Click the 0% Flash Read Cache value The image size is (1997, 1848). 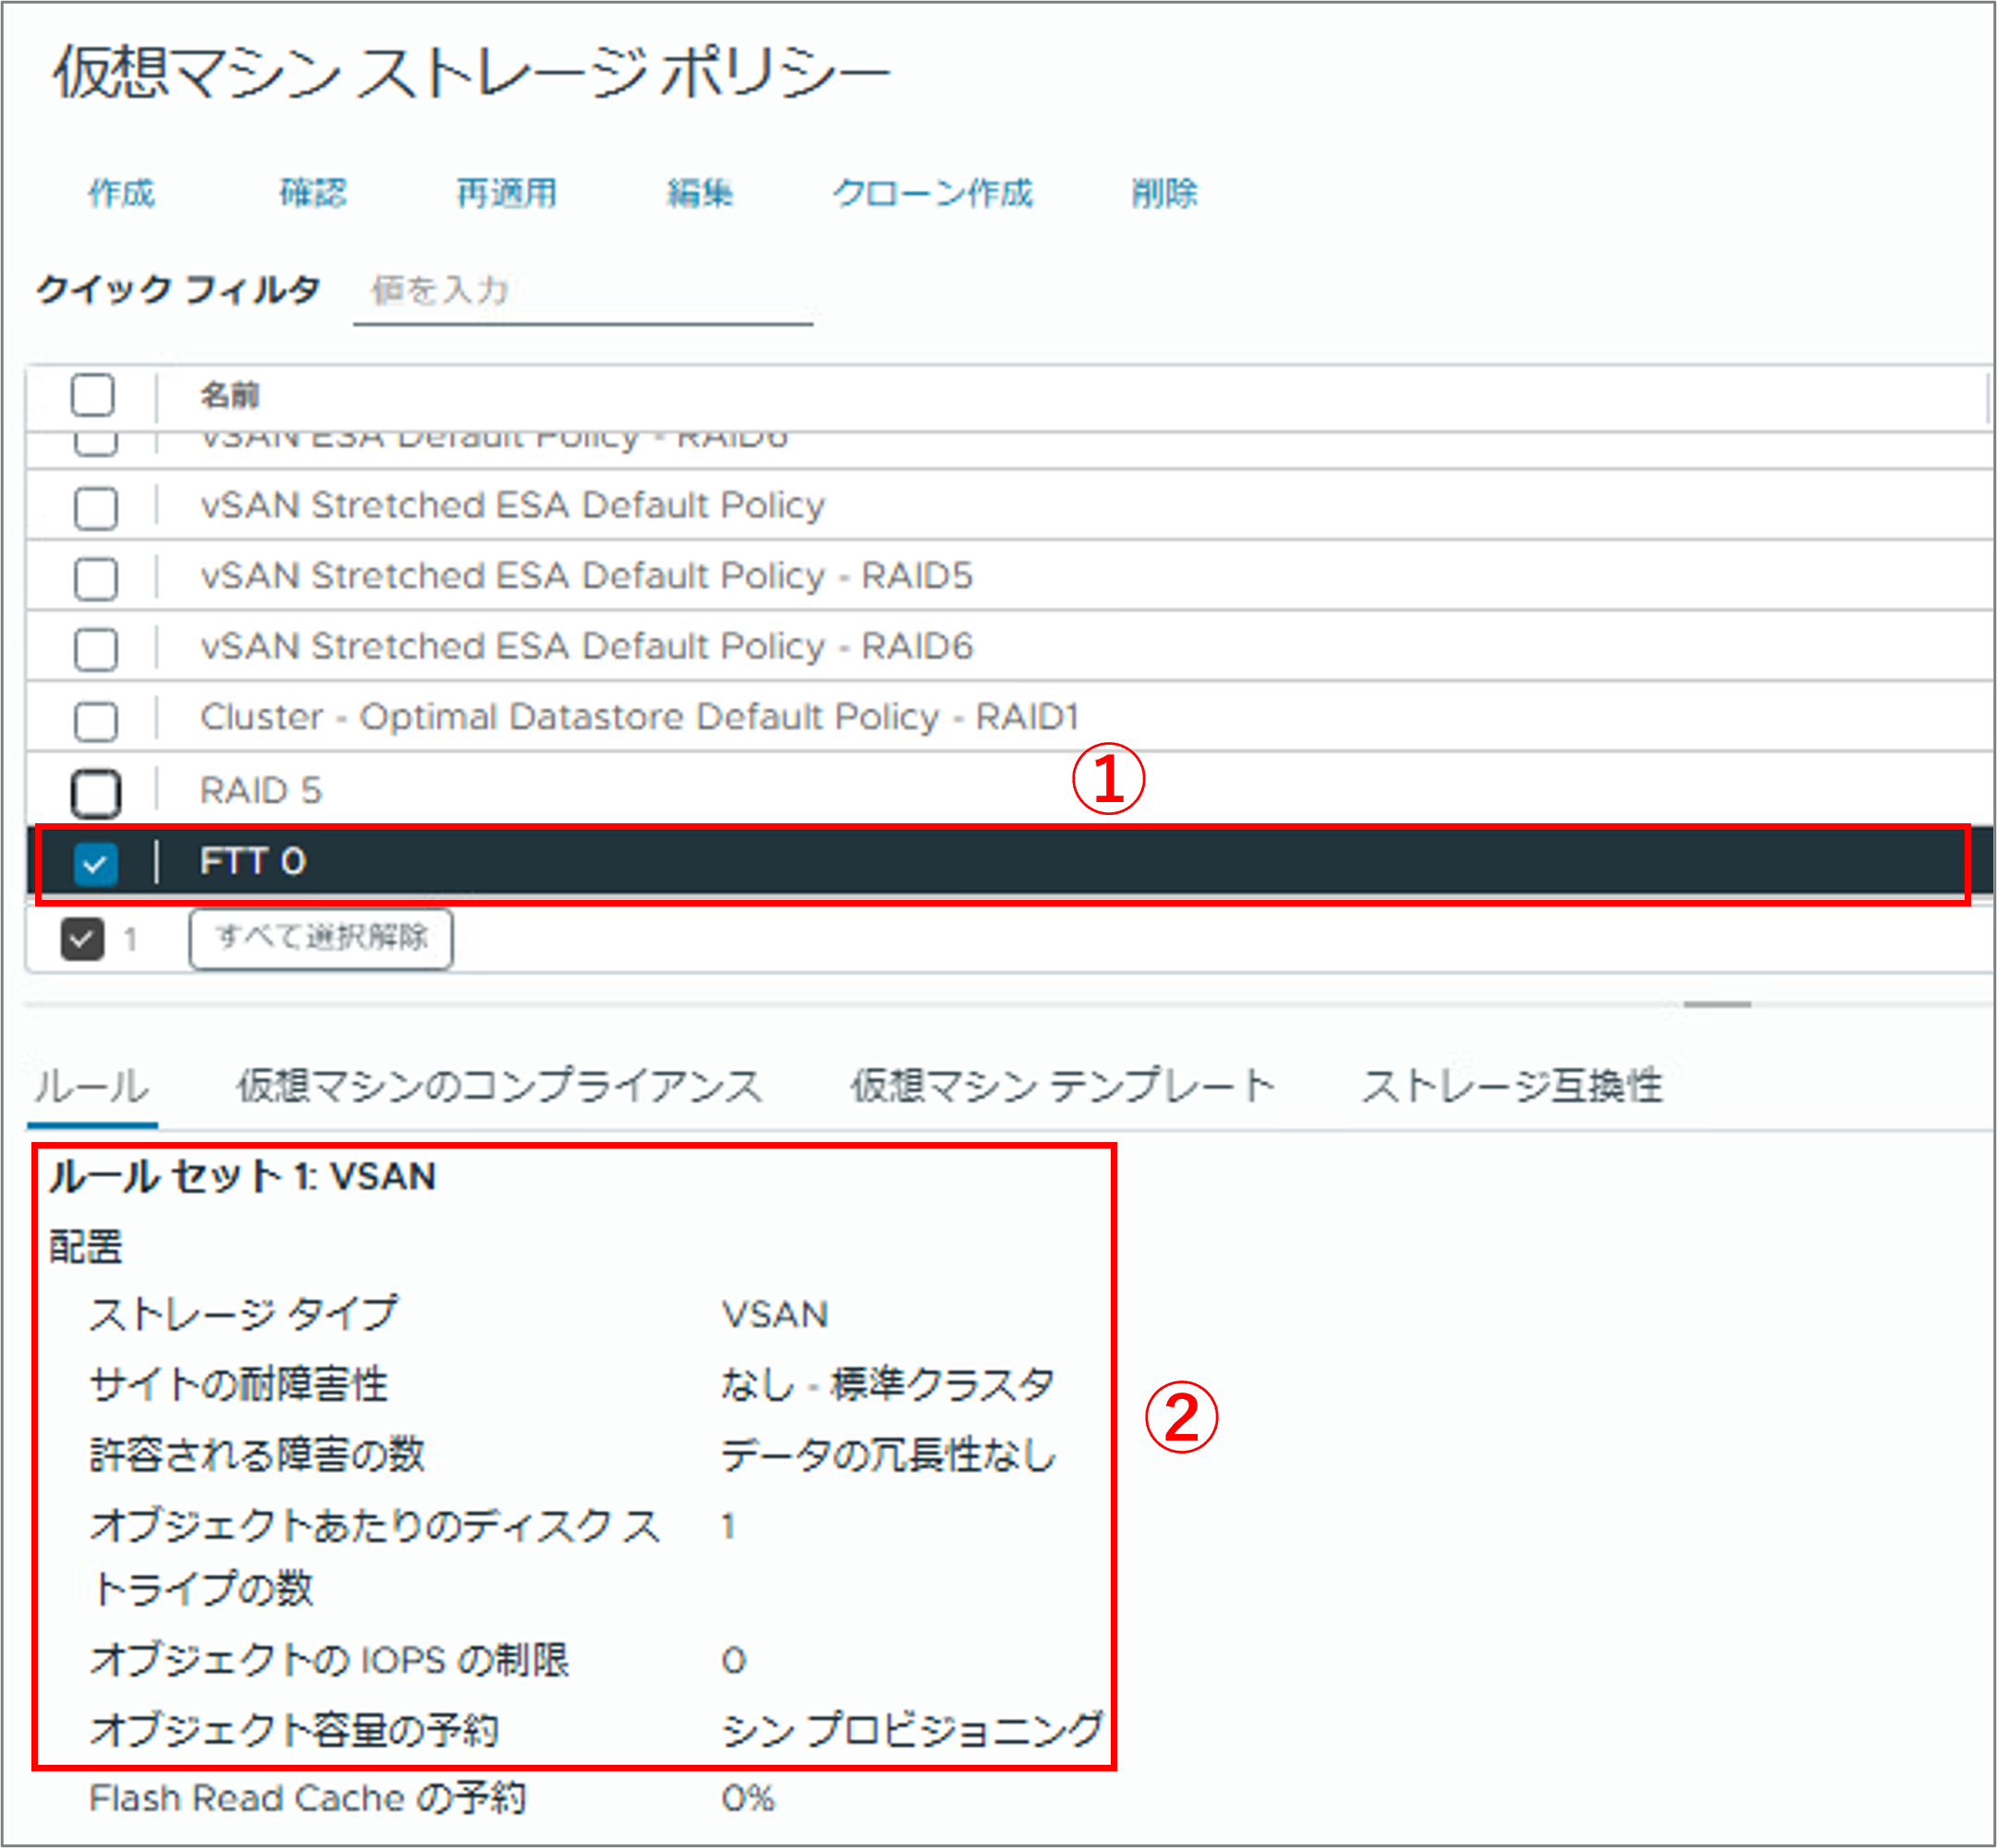pyautogui.click(x=748, y=1798)
